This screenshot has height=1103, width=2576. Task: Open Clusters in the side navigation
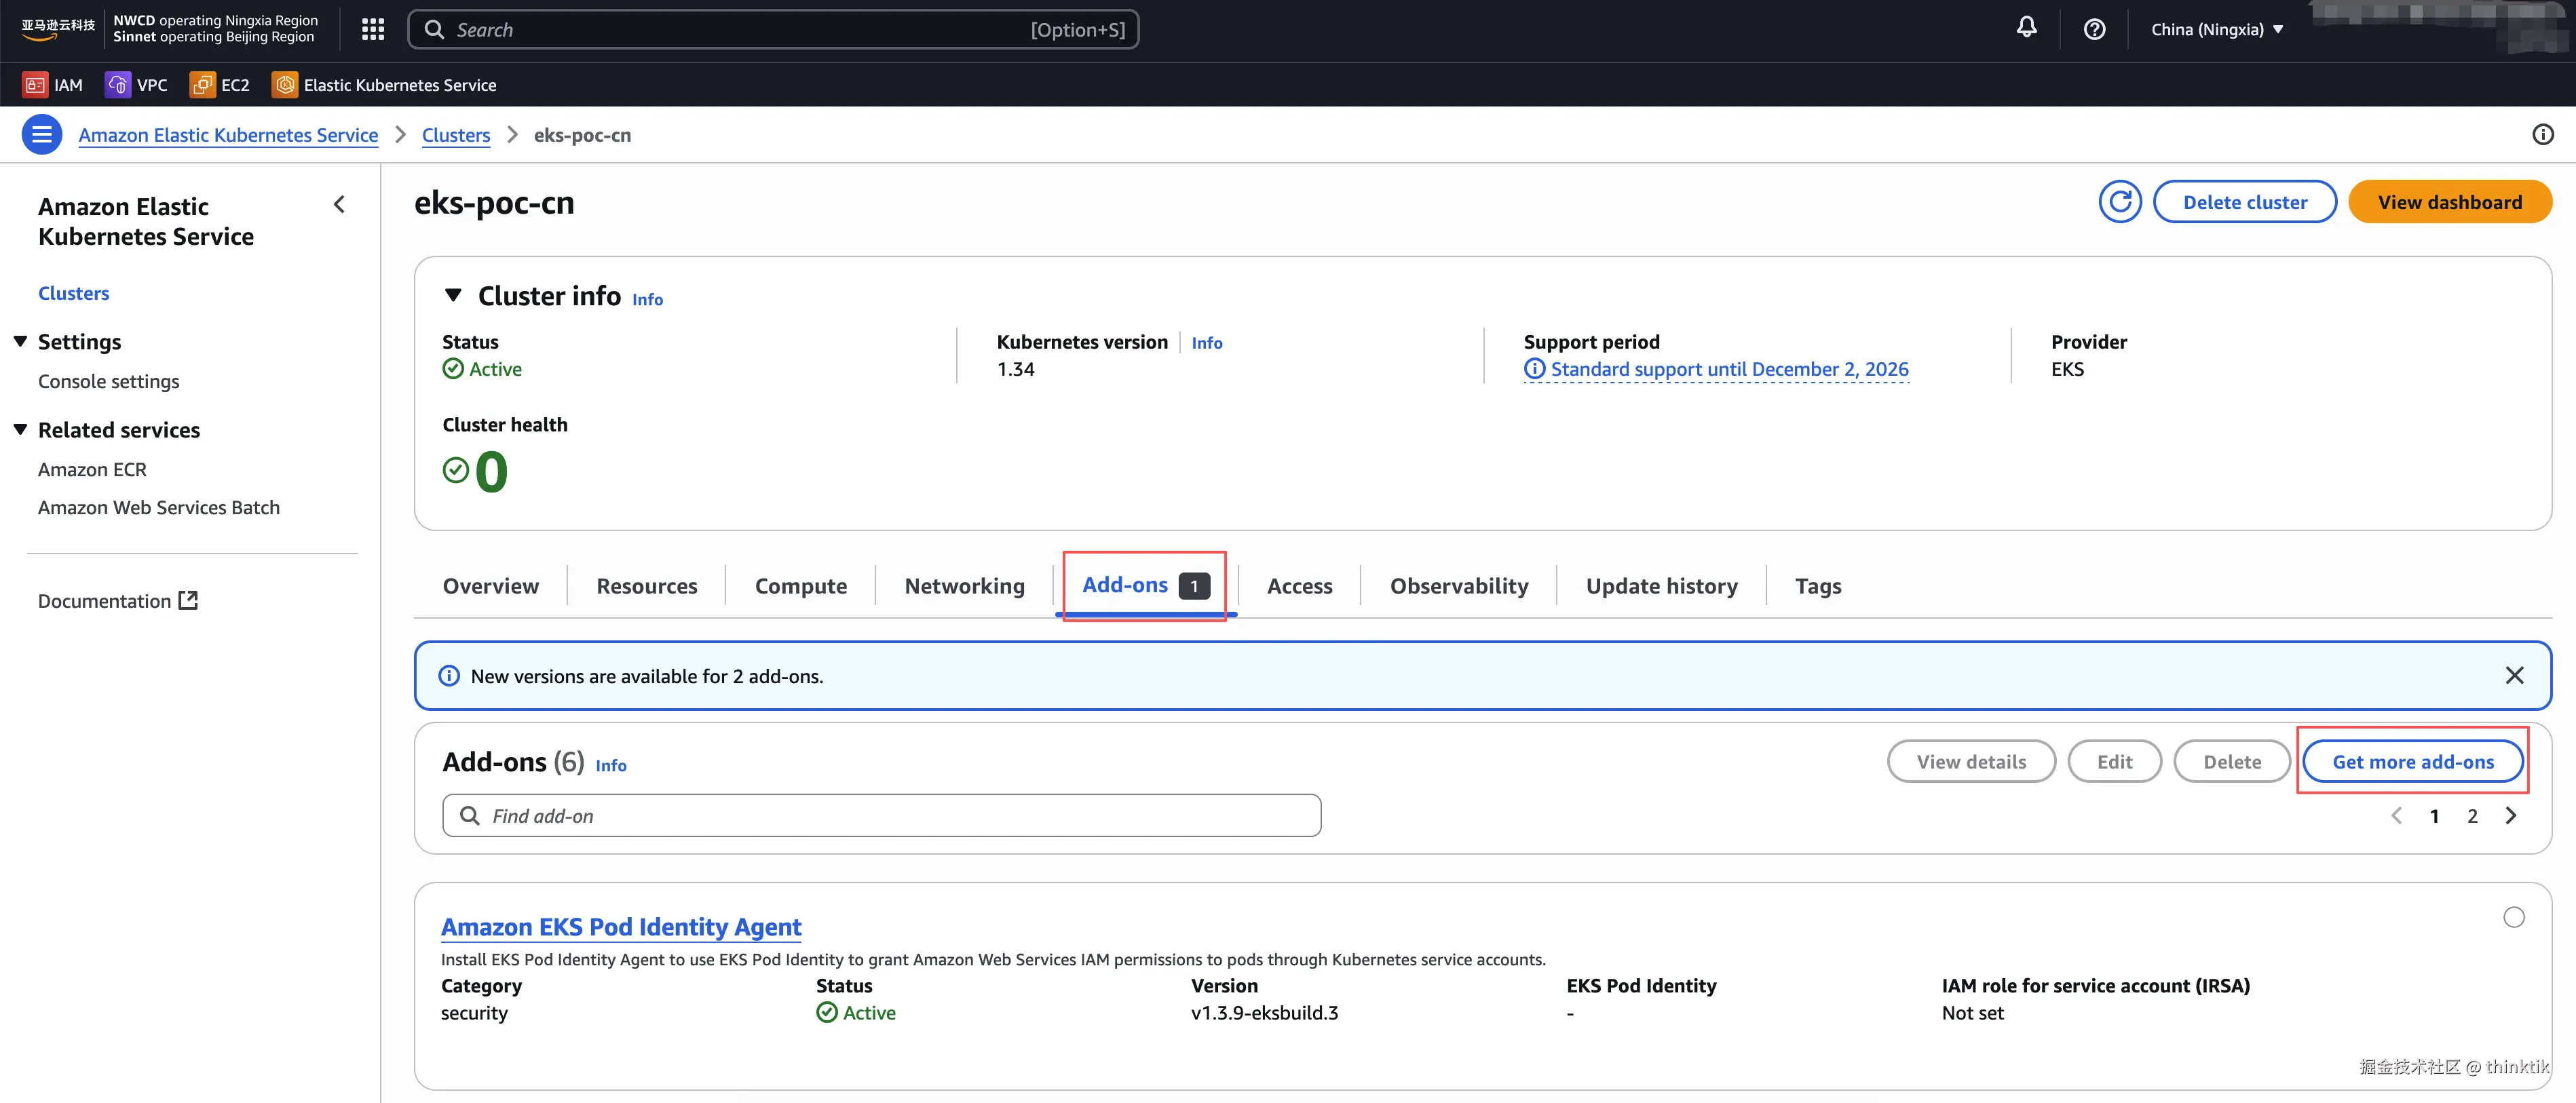74,293
